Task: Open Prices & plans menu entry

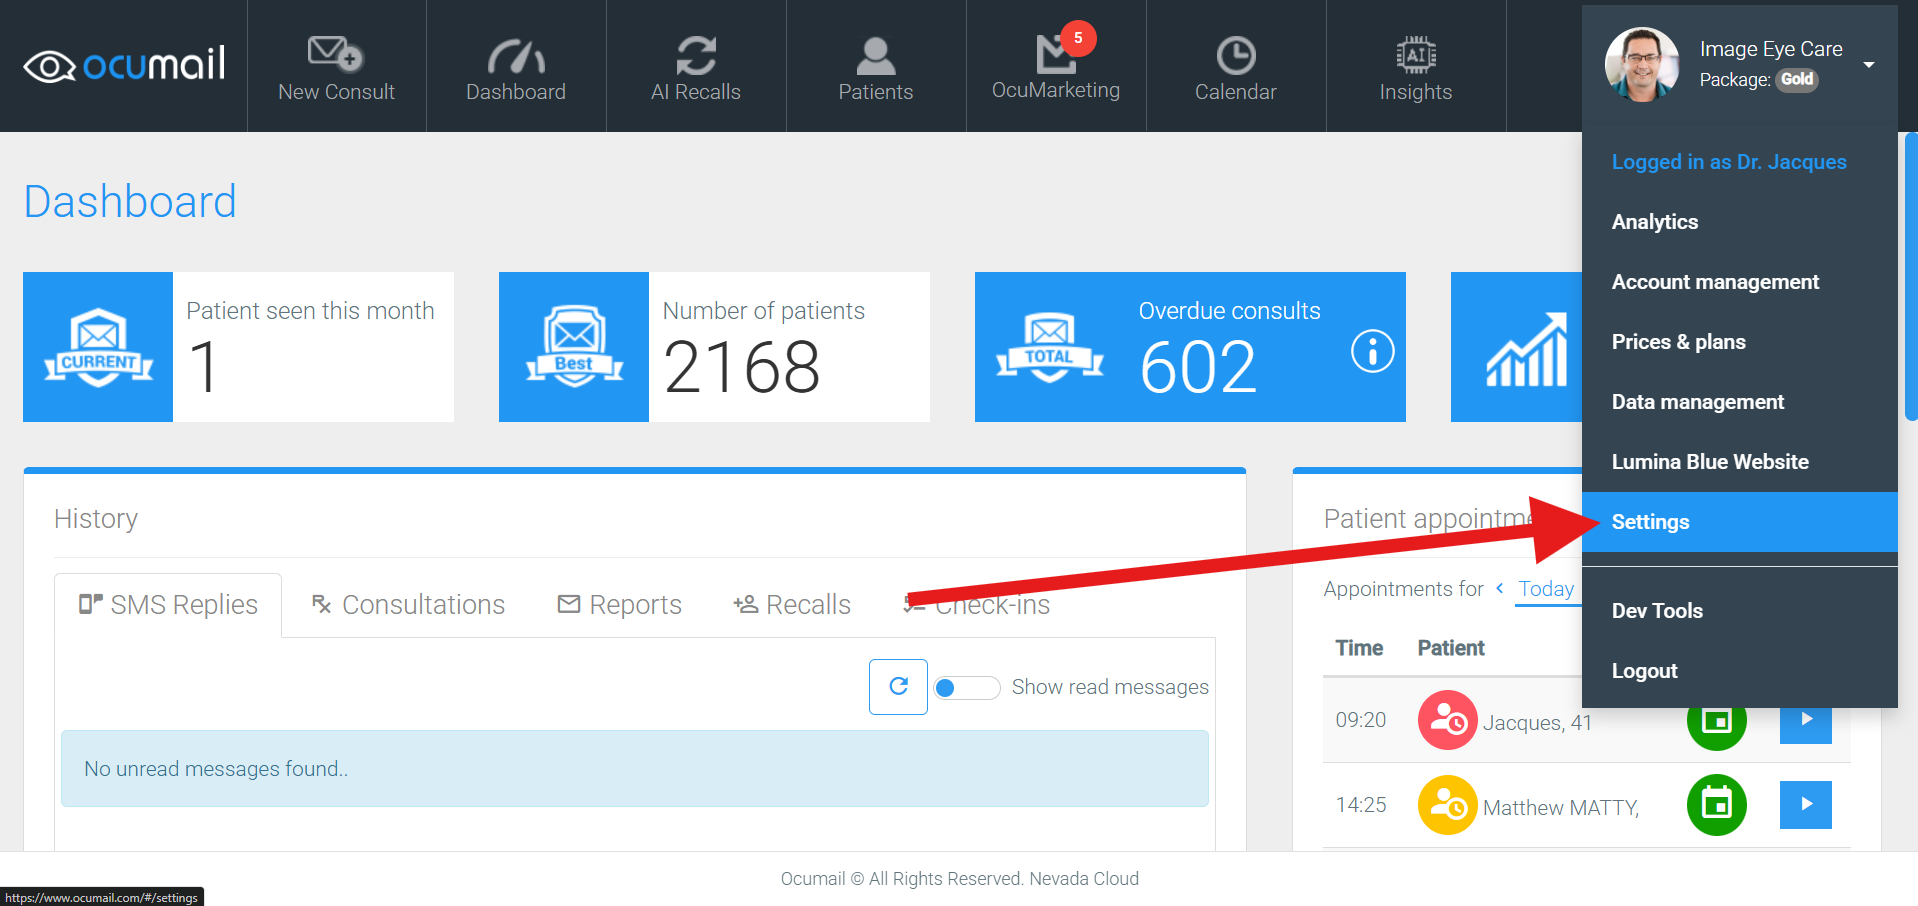Action: click(1740, 342)
